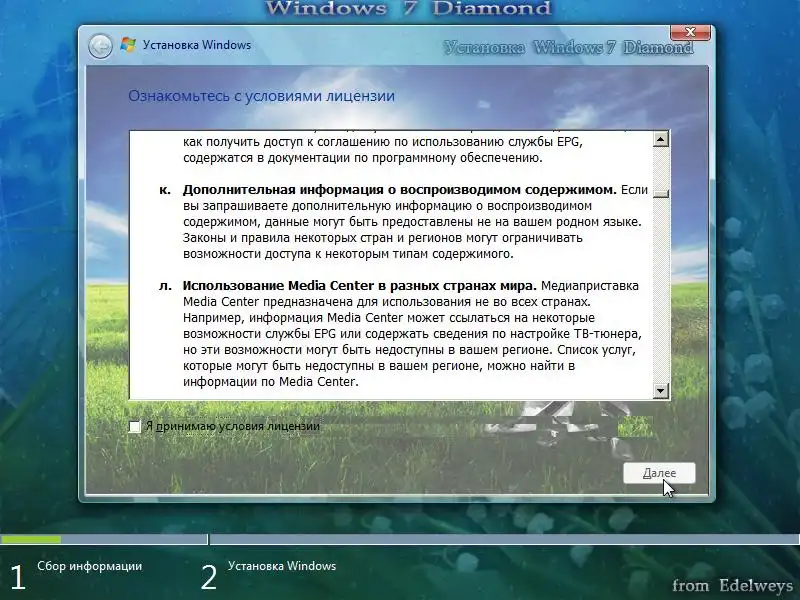800x600 pixels.
Task: Click the Далее button
Action: (x=659, y=473)
